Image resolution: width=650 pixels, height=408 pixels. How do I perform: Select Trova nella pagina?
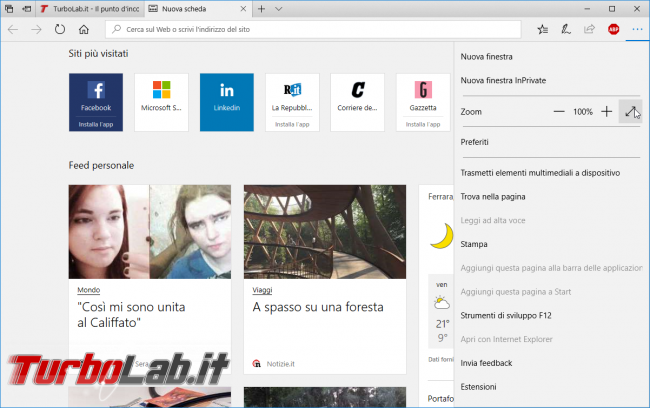493,197
